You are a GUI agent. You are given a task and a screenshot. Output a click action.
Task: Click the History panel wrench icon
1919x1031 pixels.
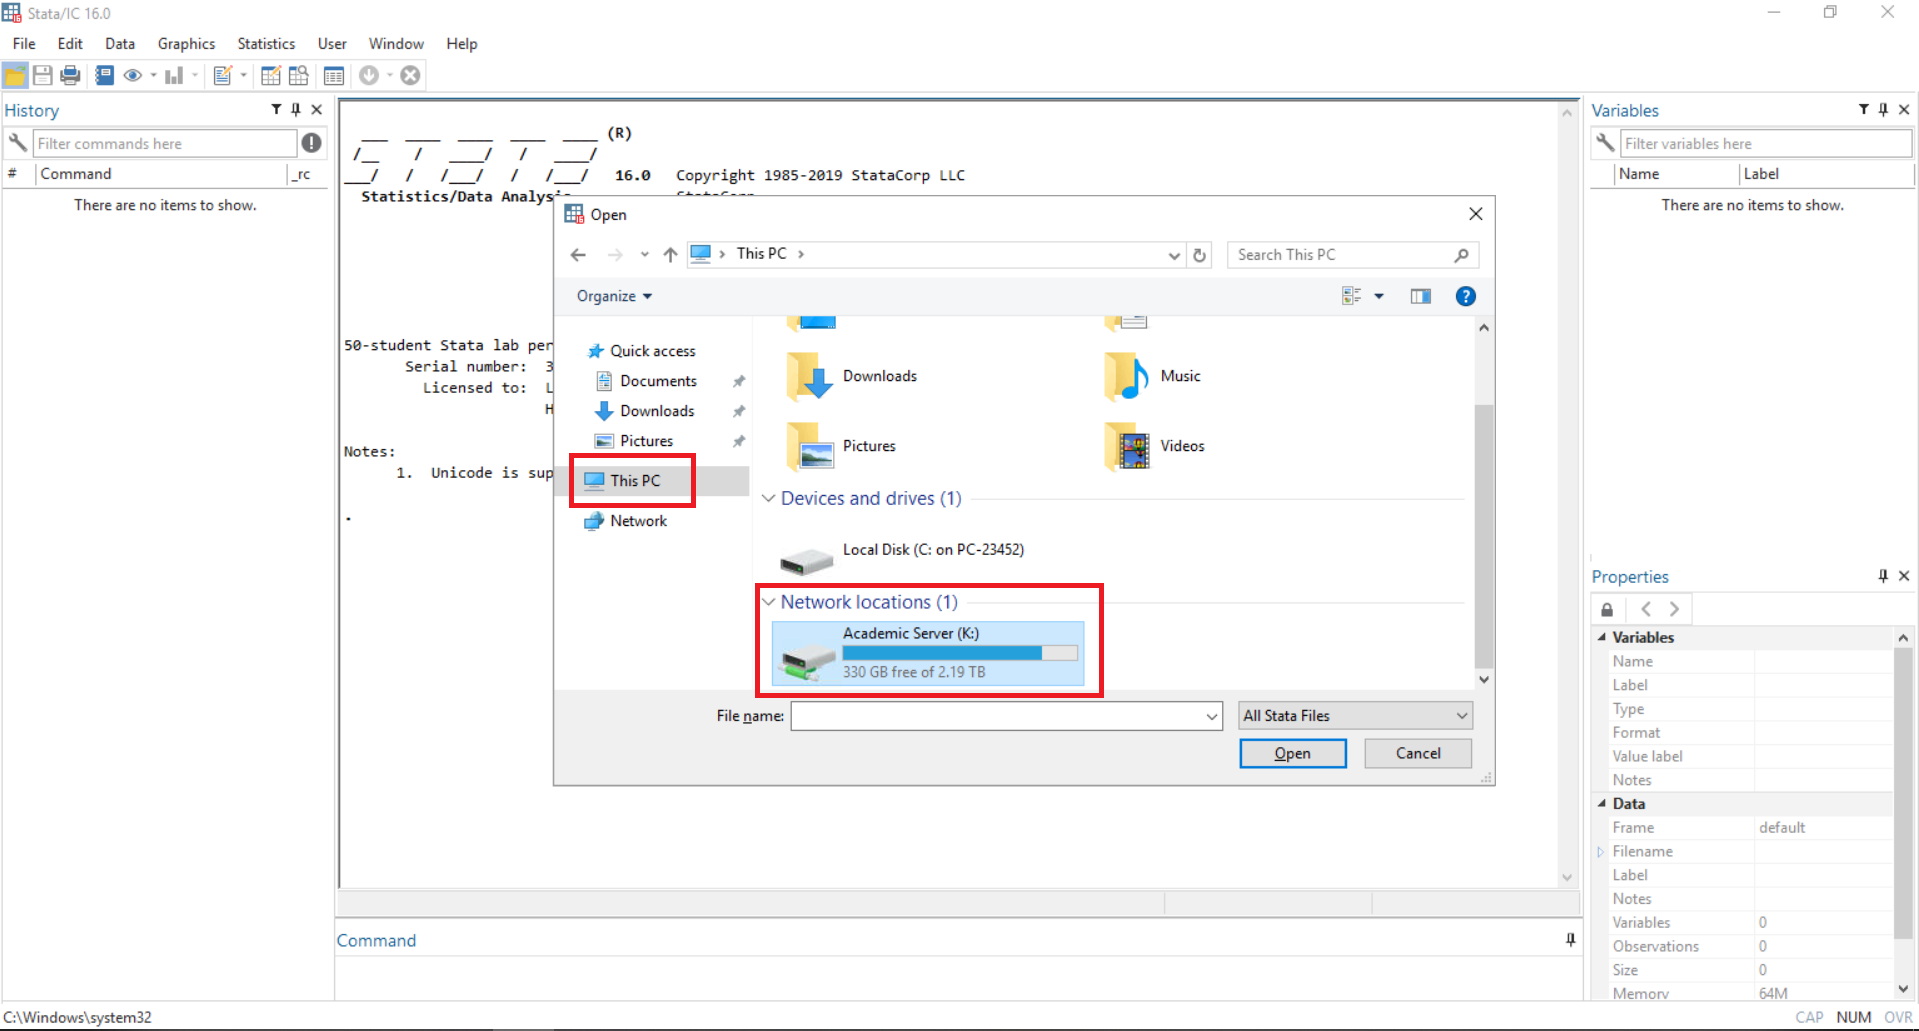[x=17, y=143]
